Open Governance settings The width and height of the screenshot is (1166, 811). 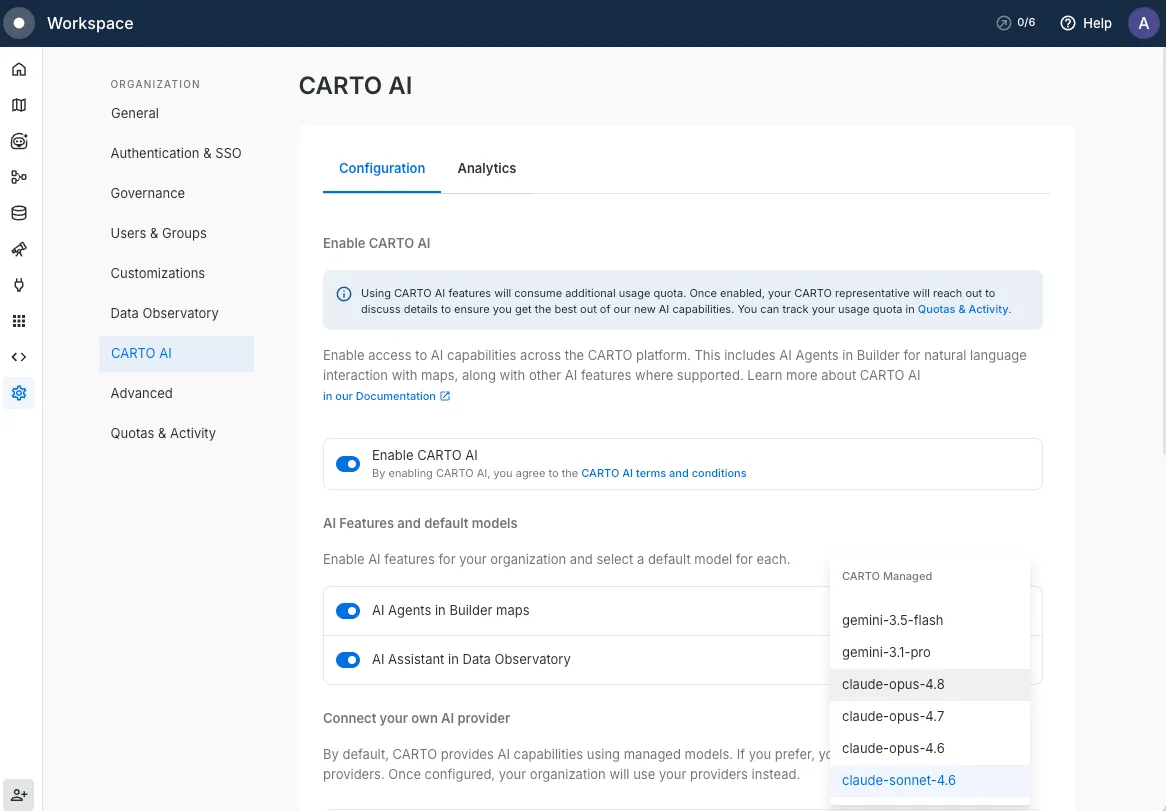(x=176, y=193)
